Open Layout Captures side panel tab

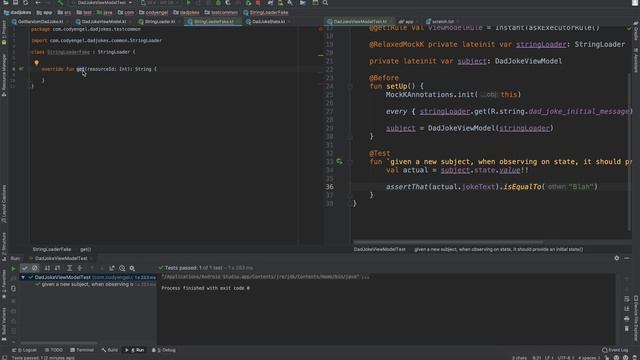click(4, 203)
